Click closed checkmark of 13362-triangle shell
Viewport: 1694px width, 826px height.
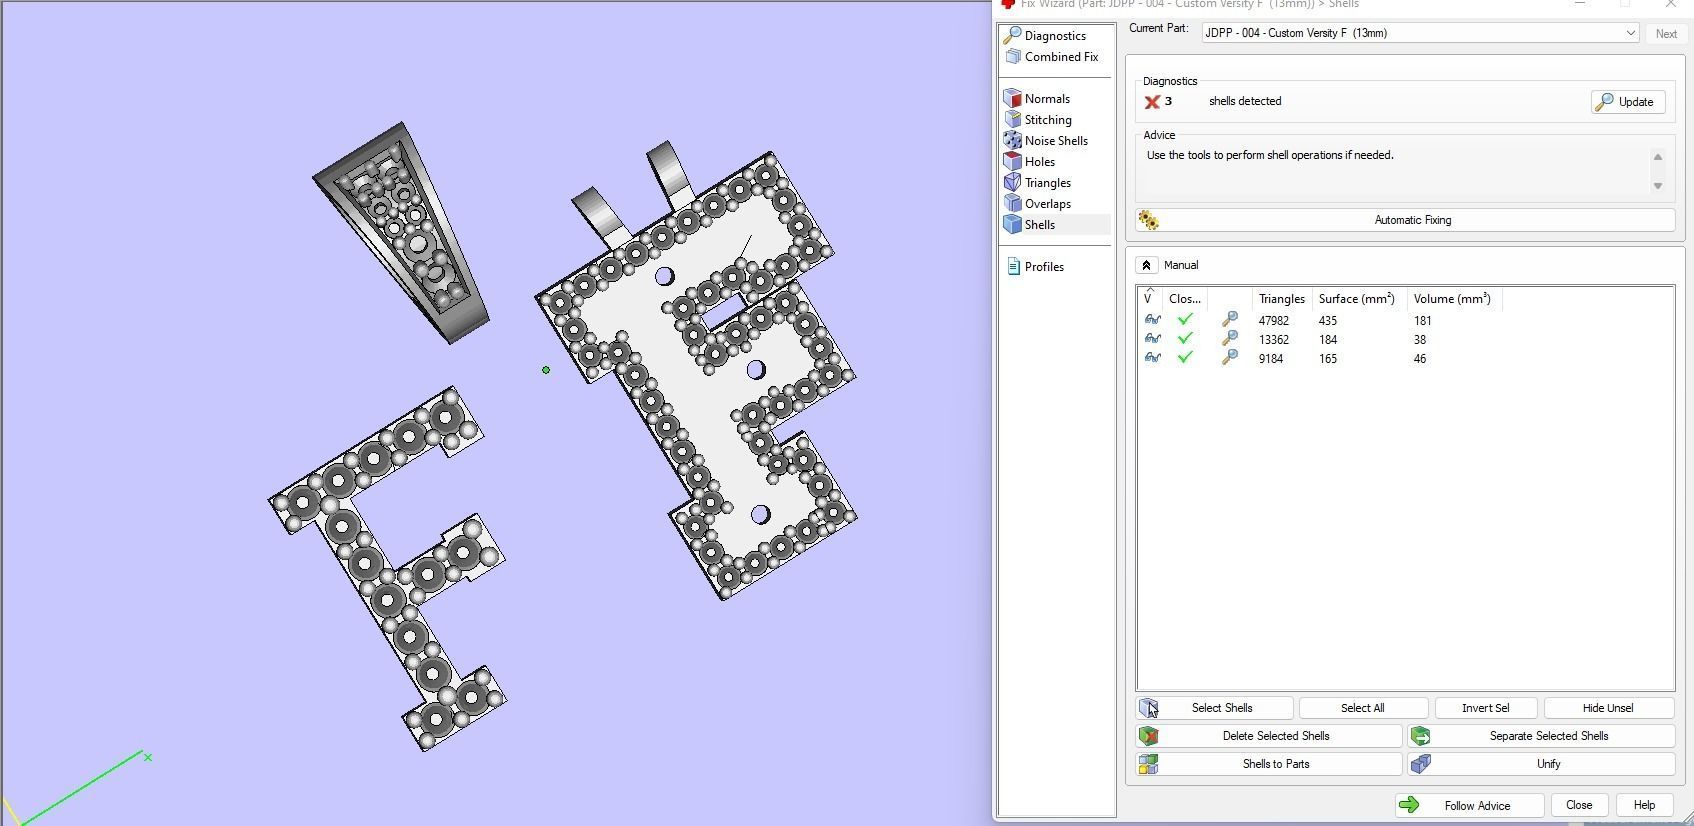click(1185, 339)
